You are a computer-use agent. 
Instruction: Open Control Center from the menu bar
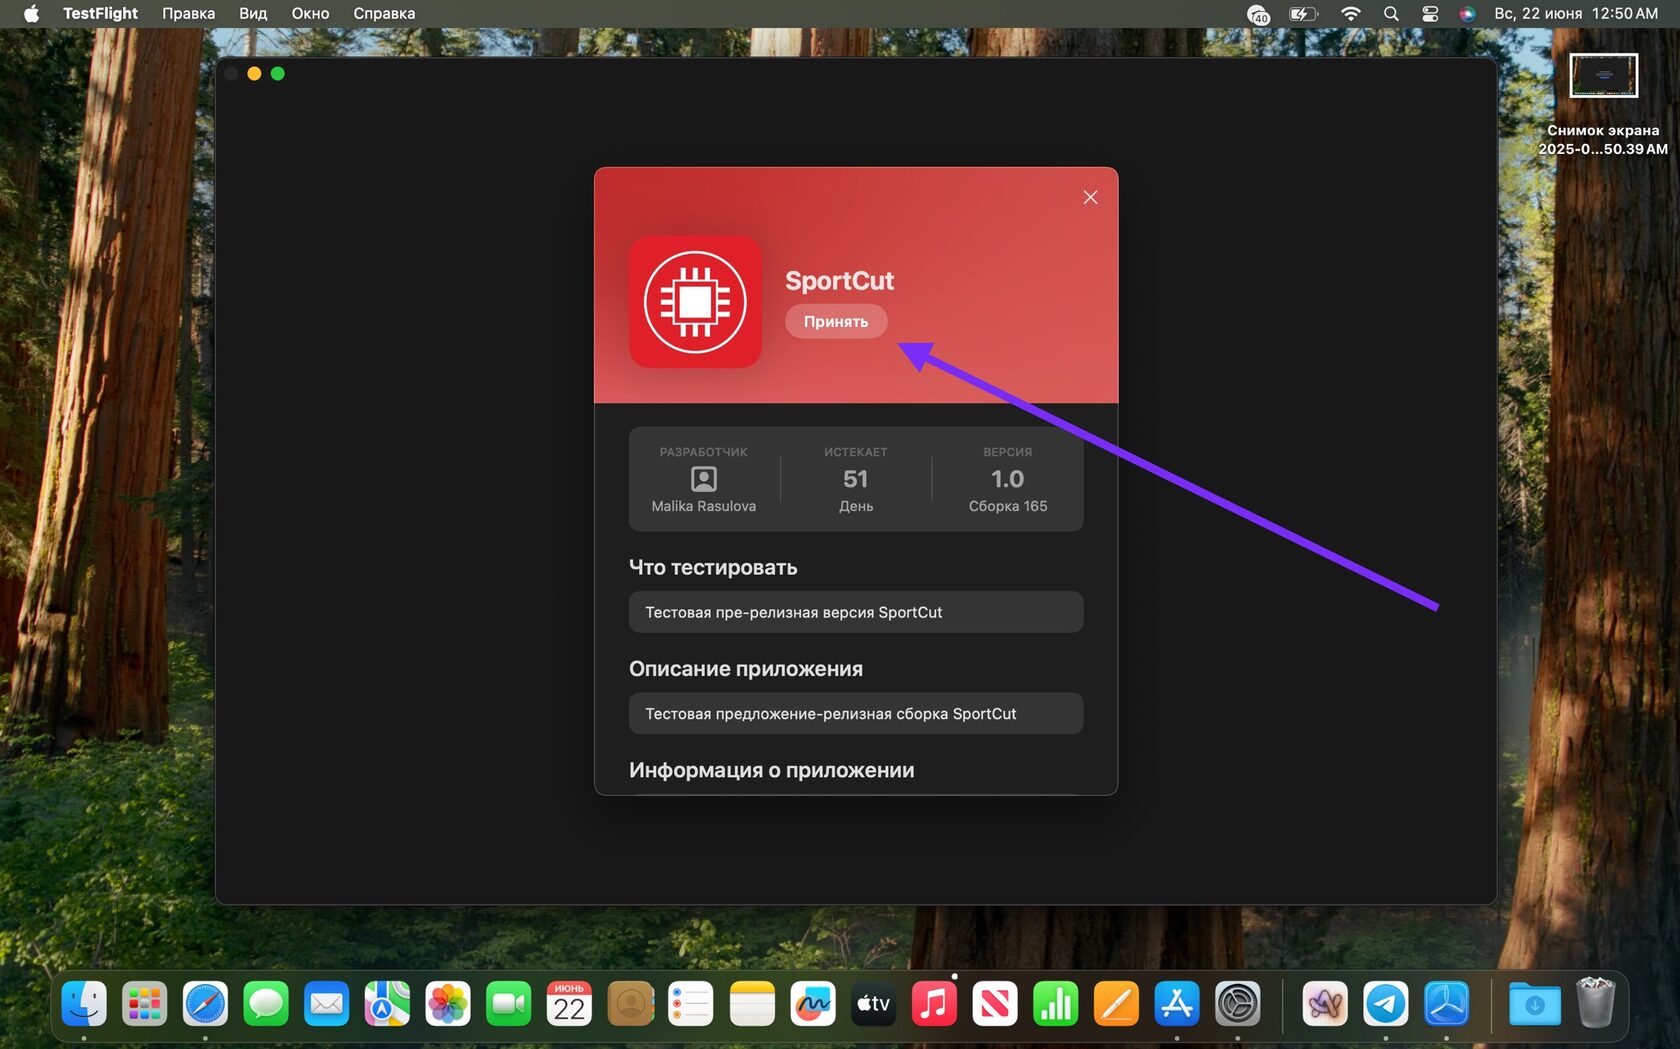click(x=1430, y=13)
